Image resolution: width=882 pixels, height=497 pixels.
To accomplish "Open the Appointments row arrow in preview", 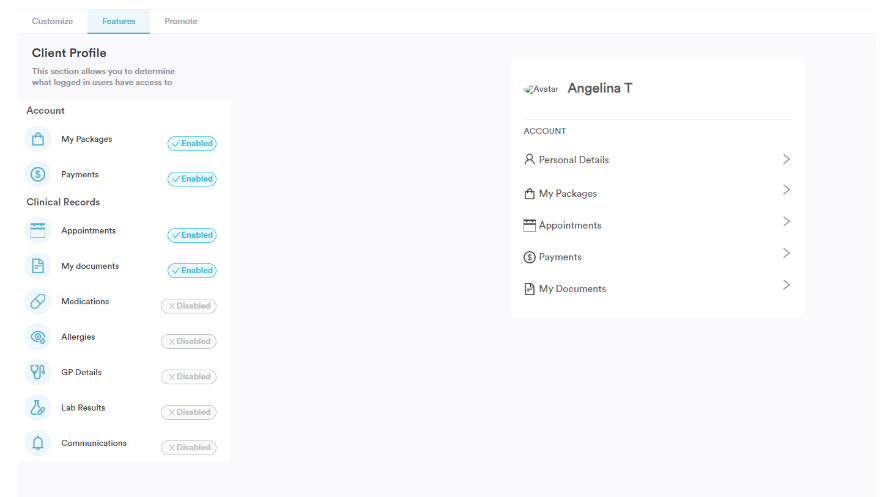I will click(786, 222).
